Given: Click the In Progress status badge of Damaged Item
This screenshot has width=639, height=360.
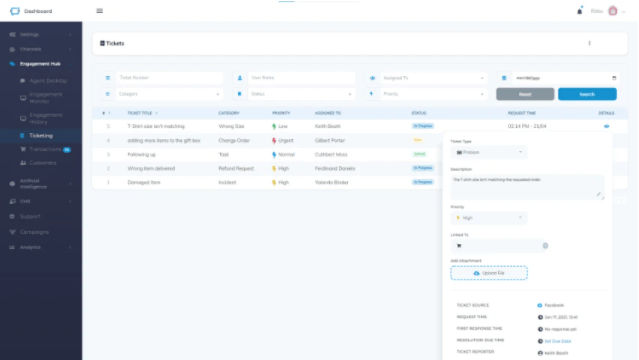Looking at the screenshot, I should (x=423, y=182).
